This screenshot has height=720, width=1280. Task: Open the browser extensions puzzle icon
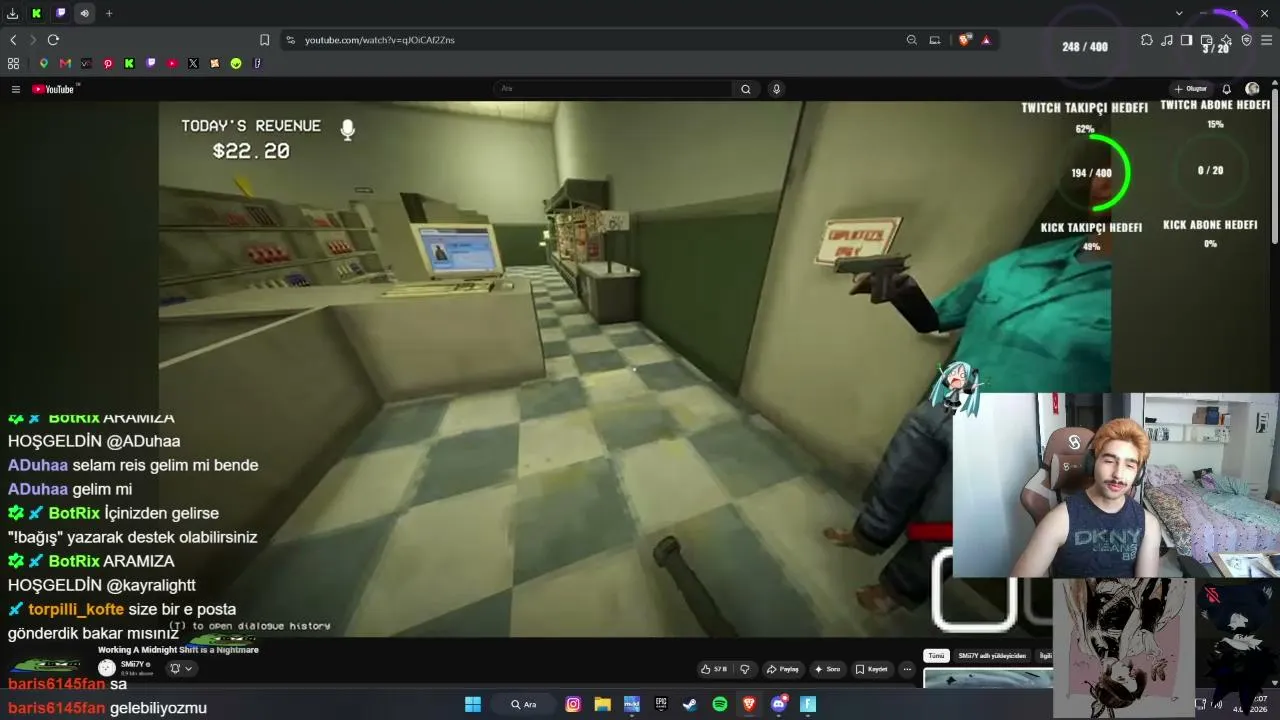pos(1146,40)
